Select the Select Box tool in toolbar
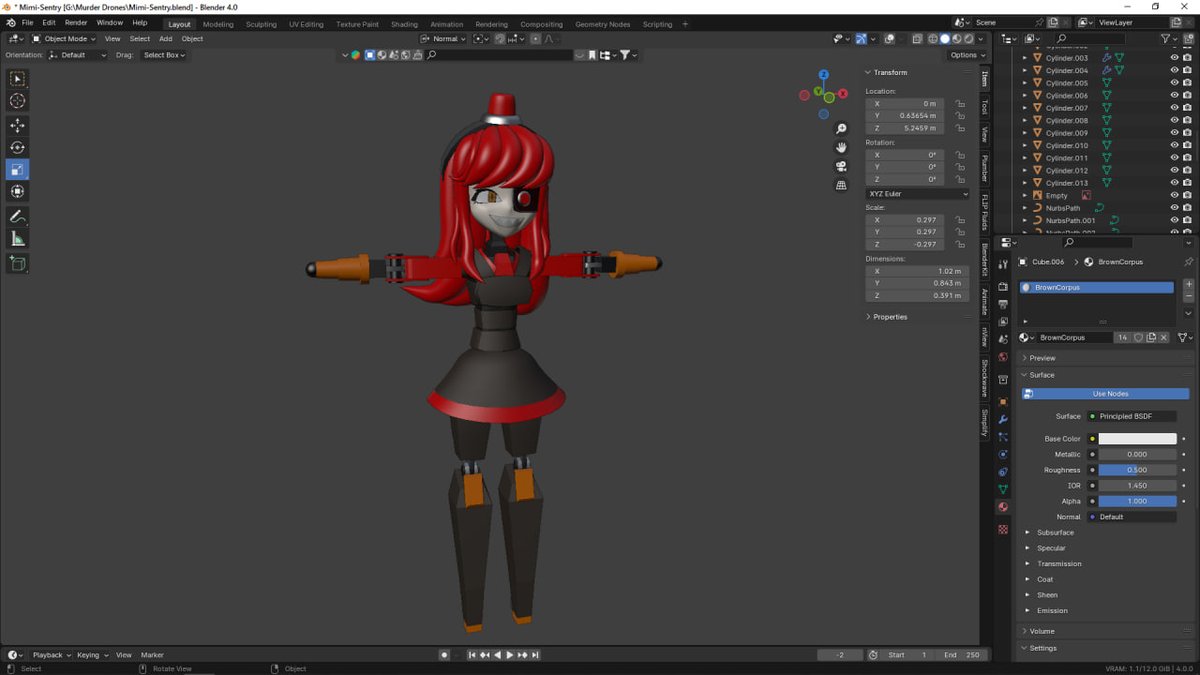Screen dimensions: 1200x675 click(18, 78)
